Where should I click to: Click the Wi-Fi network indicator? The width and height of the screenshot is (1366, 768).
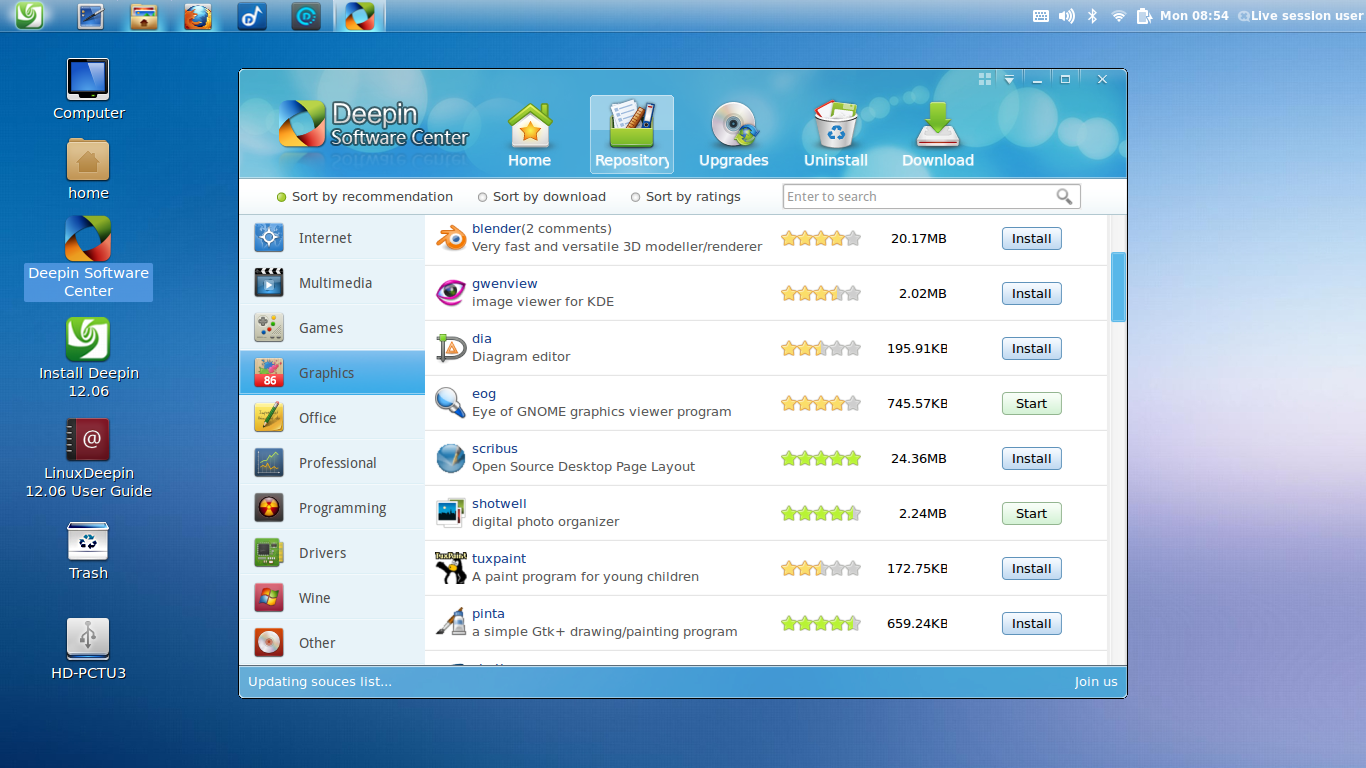coord(1119,15)
